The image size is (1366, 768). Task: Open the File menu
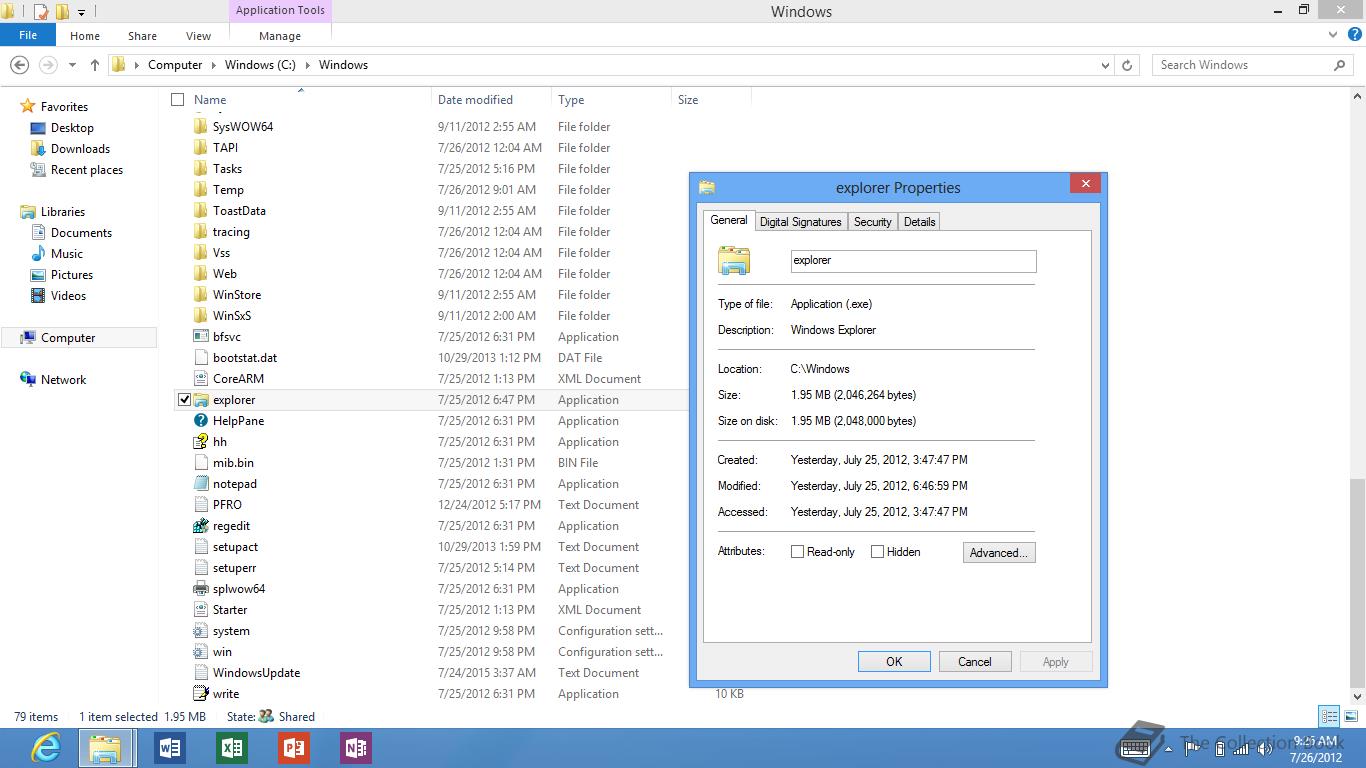point(28,35)
